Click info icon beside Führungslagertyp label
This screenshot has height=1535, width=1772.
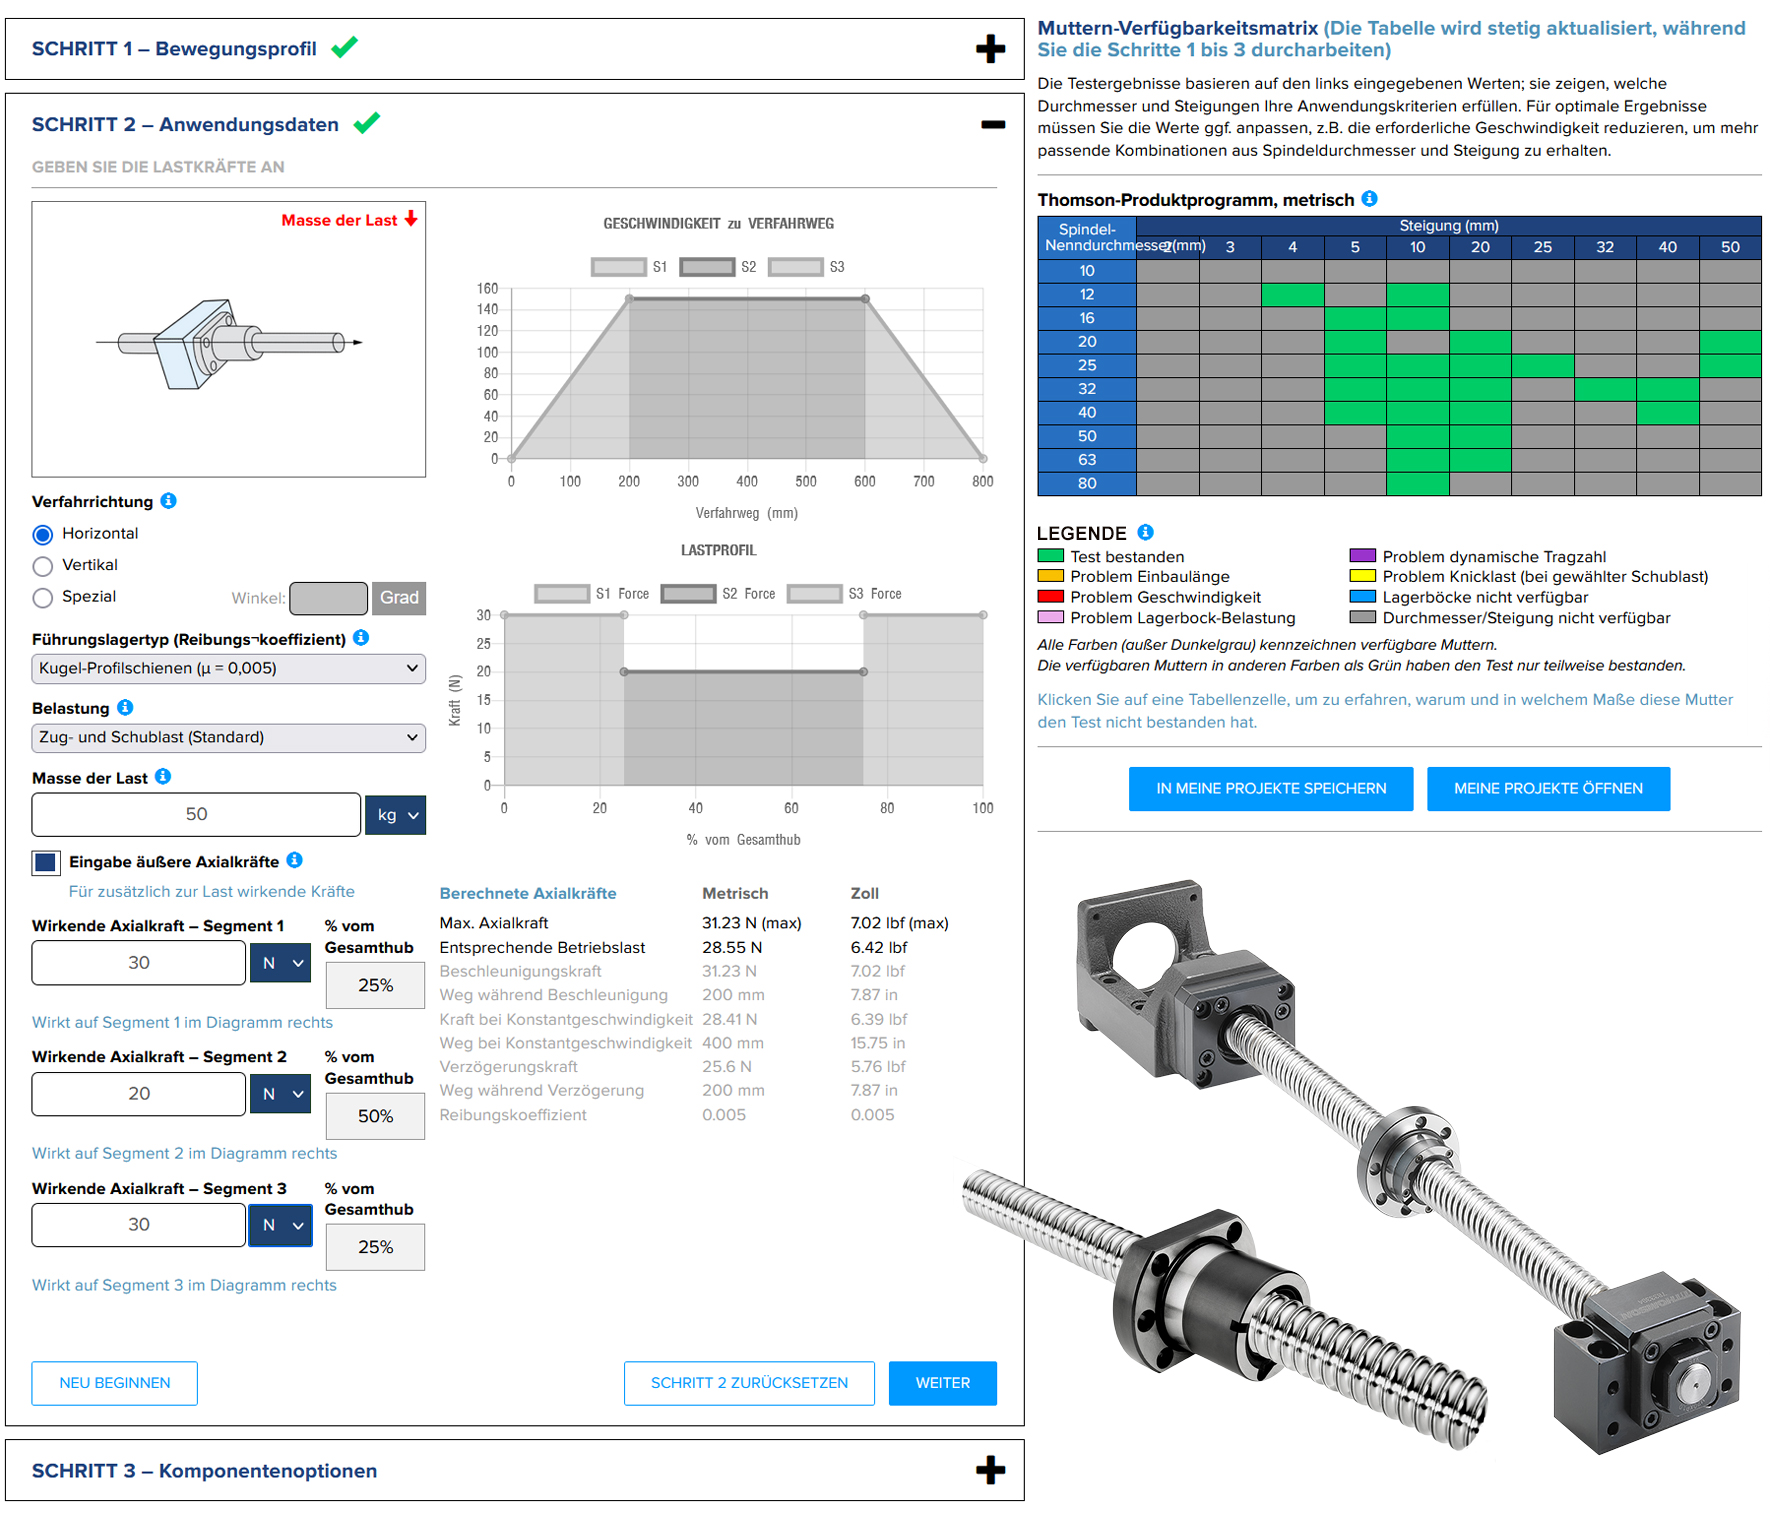[x=362, y=638]
